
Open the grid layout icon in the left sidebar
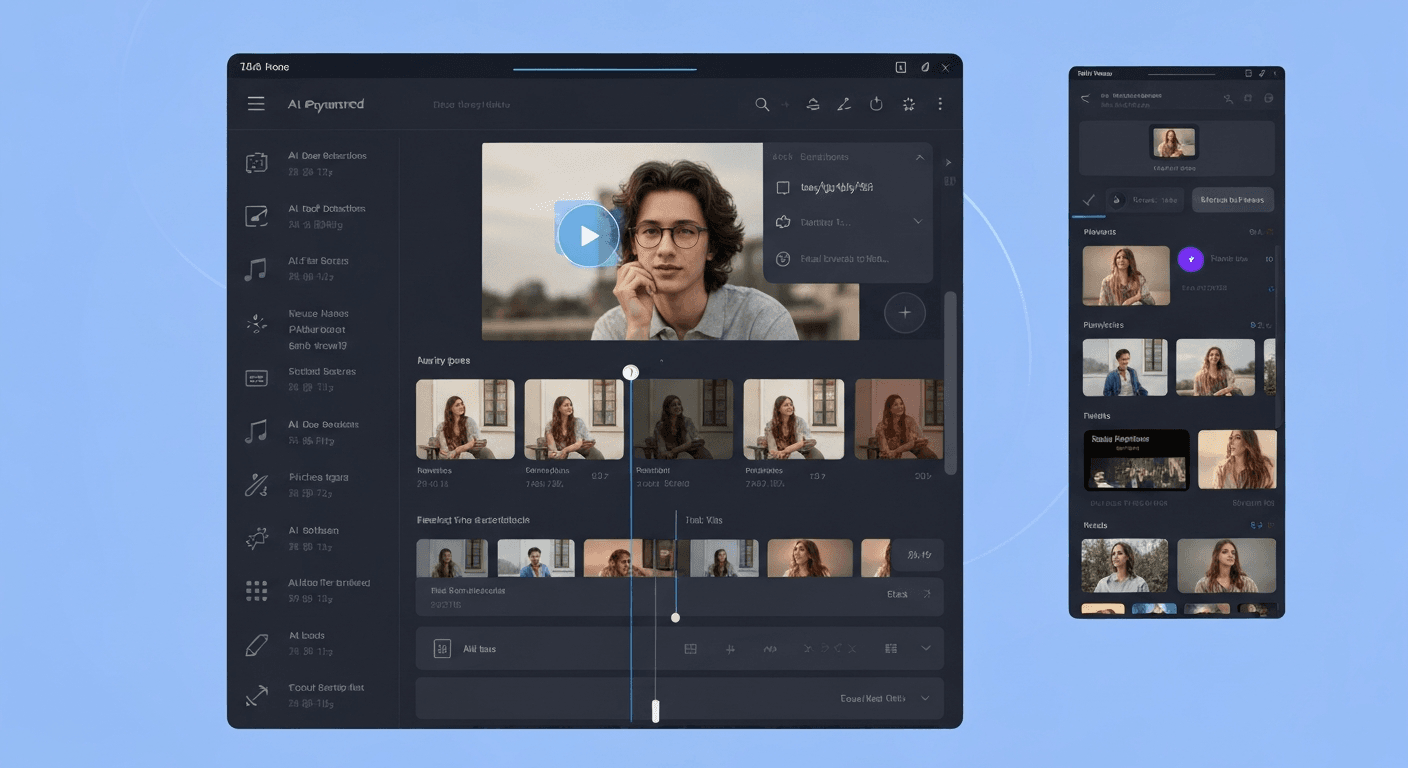[256, 590]
